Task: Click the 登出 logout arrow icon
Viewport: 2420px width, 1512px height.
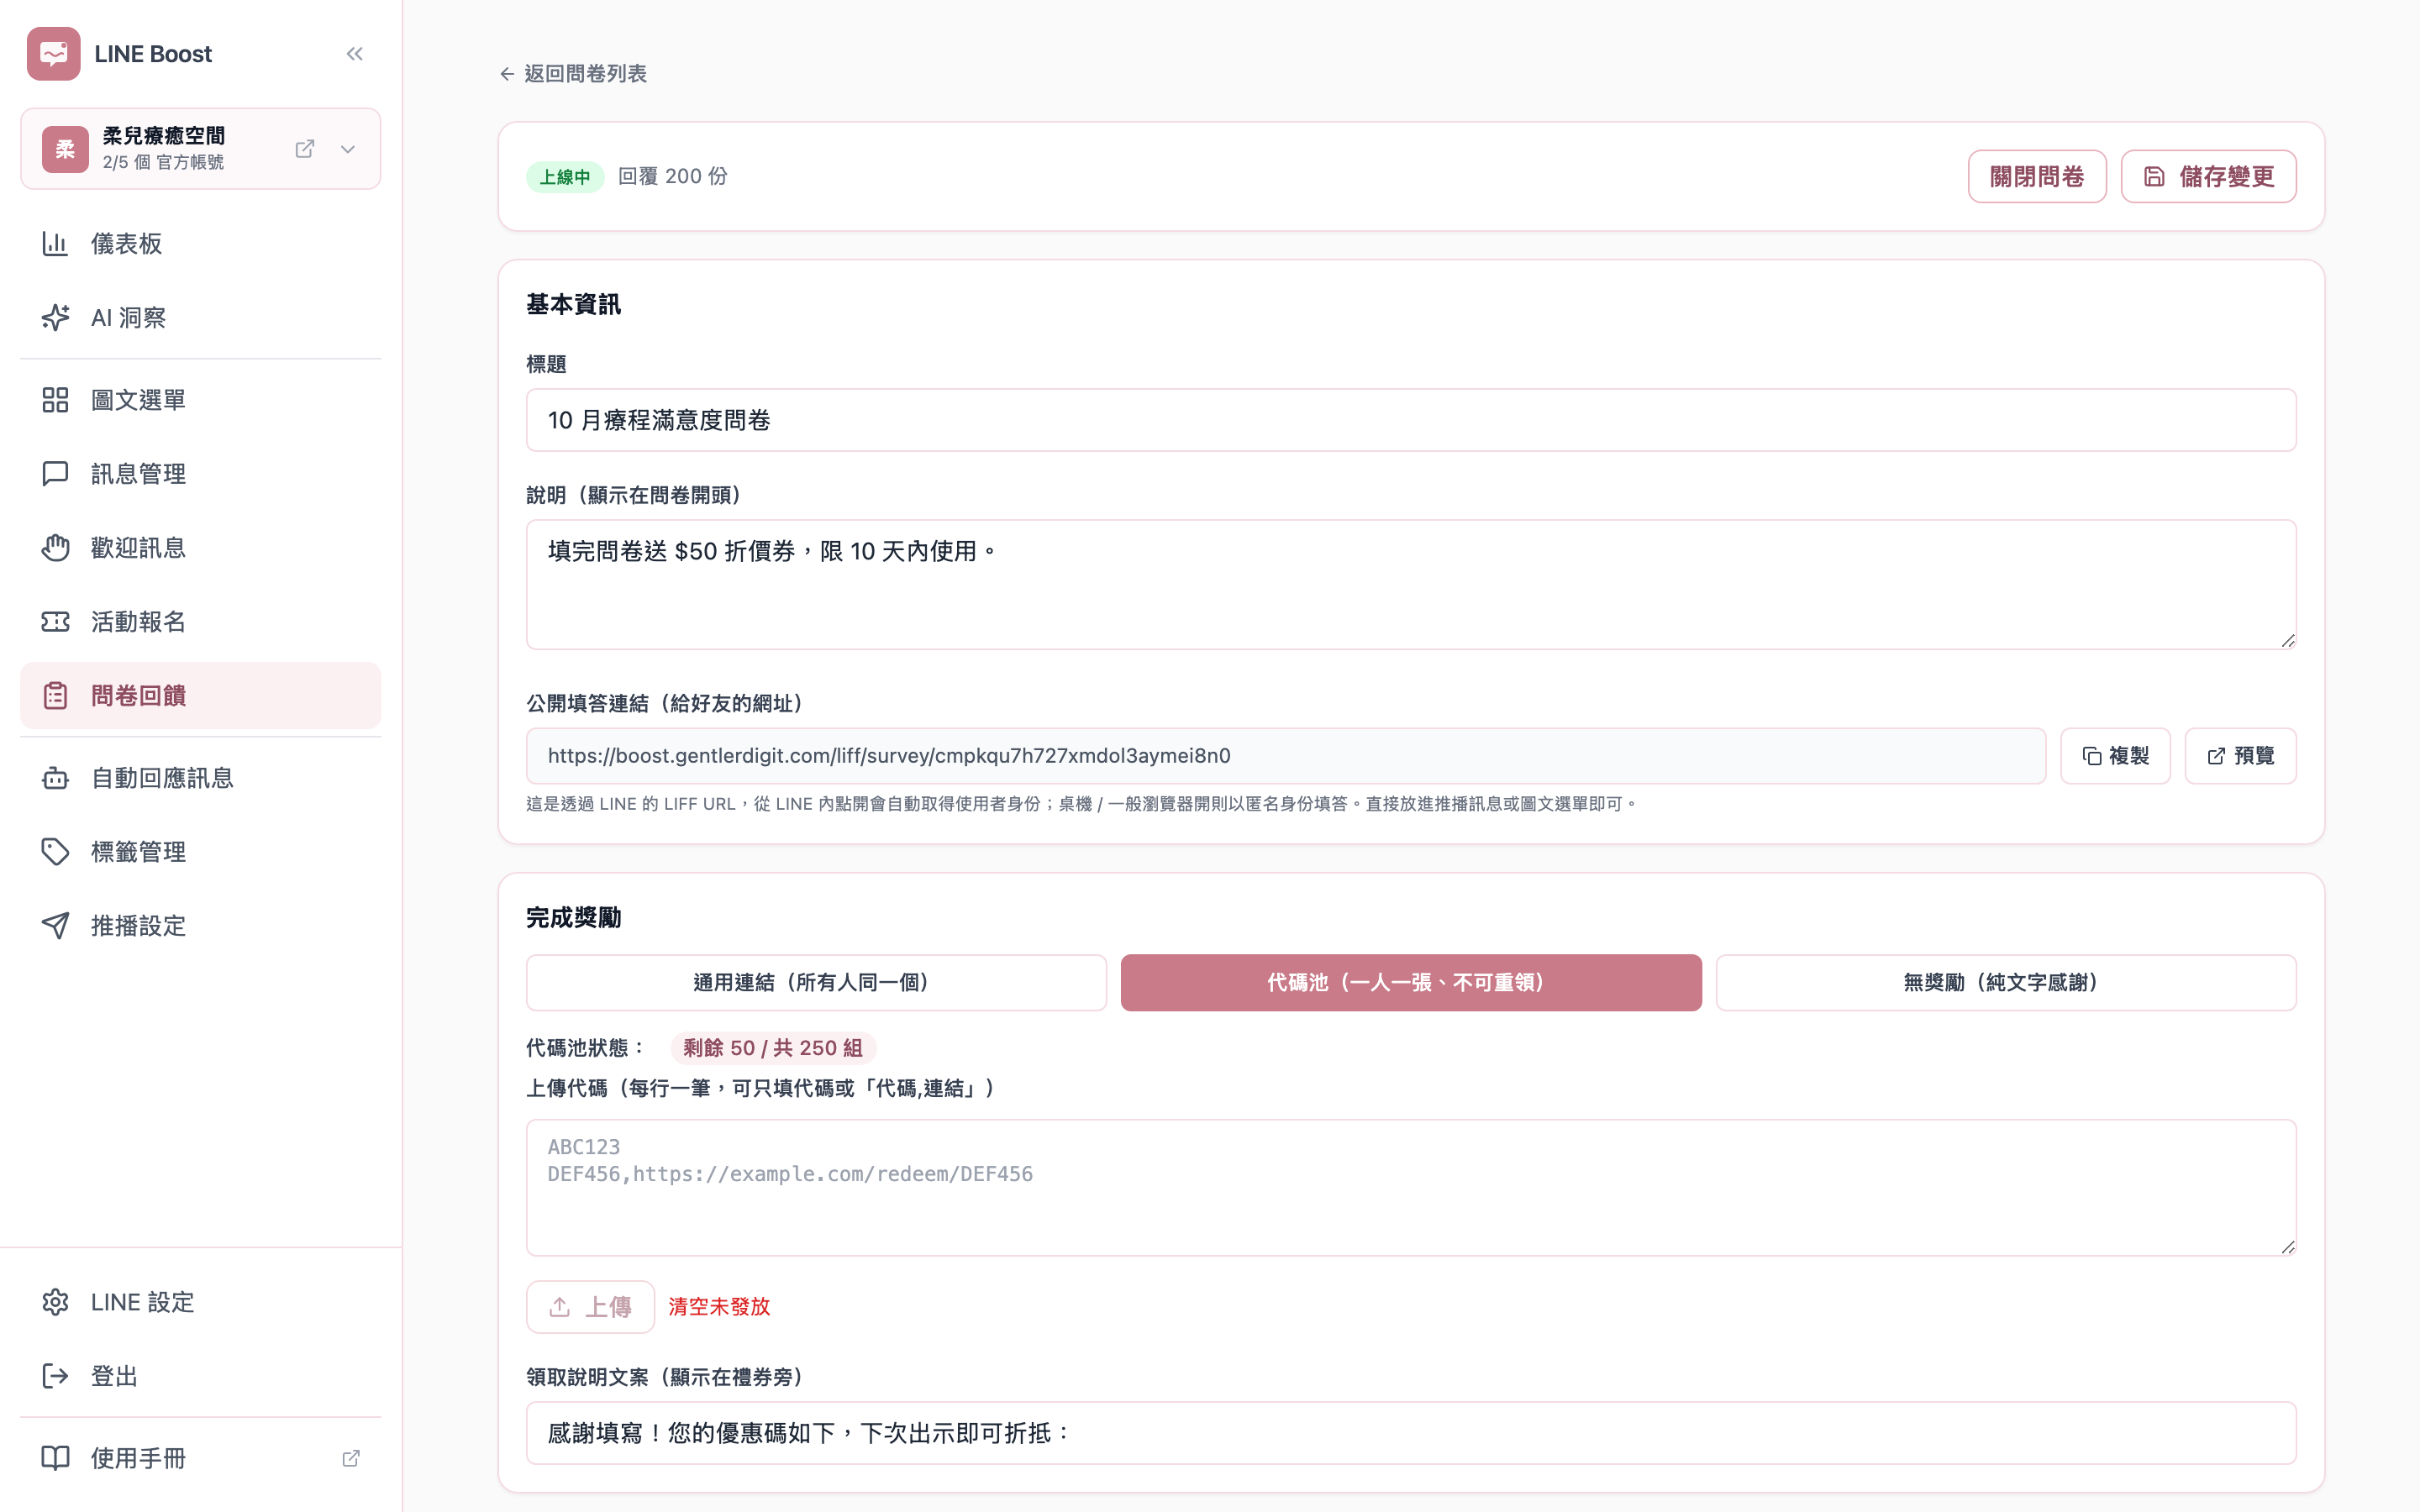Action: click(55, 1376)
